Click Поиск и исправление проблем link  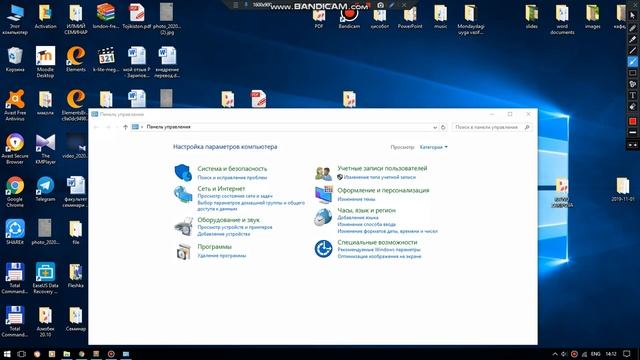232,178
